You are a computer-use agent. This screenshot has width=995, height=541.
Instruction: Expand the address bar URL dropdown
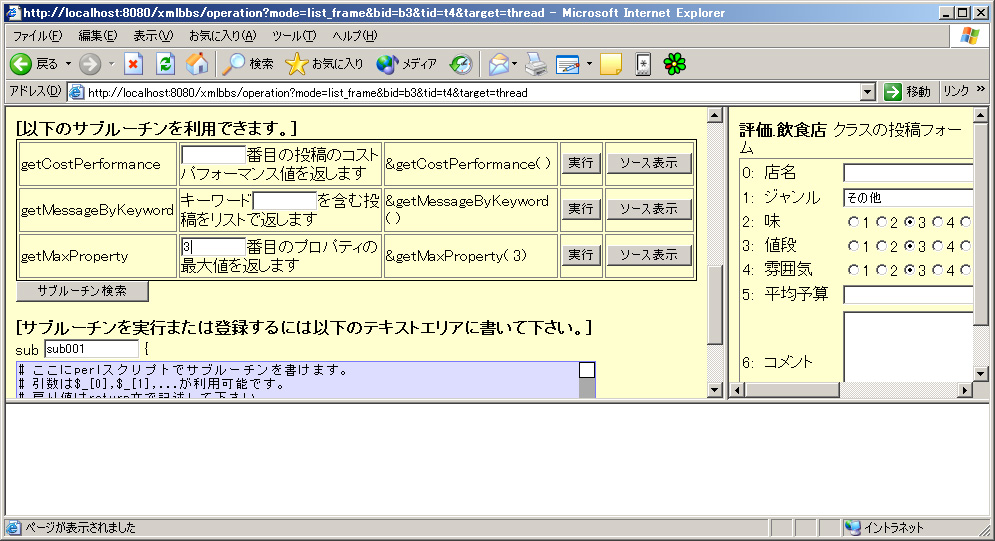pos(867,93)
